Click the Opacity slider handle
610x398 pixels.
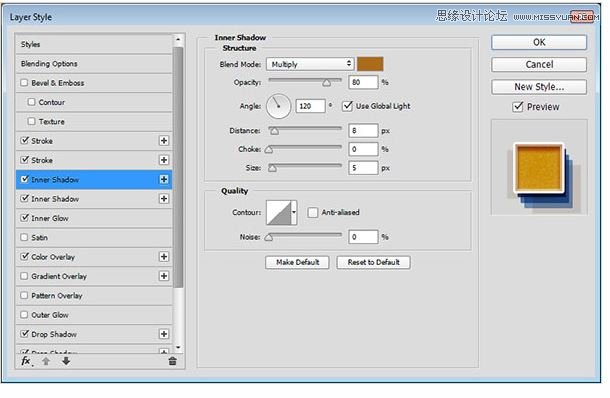click(327, 82)
